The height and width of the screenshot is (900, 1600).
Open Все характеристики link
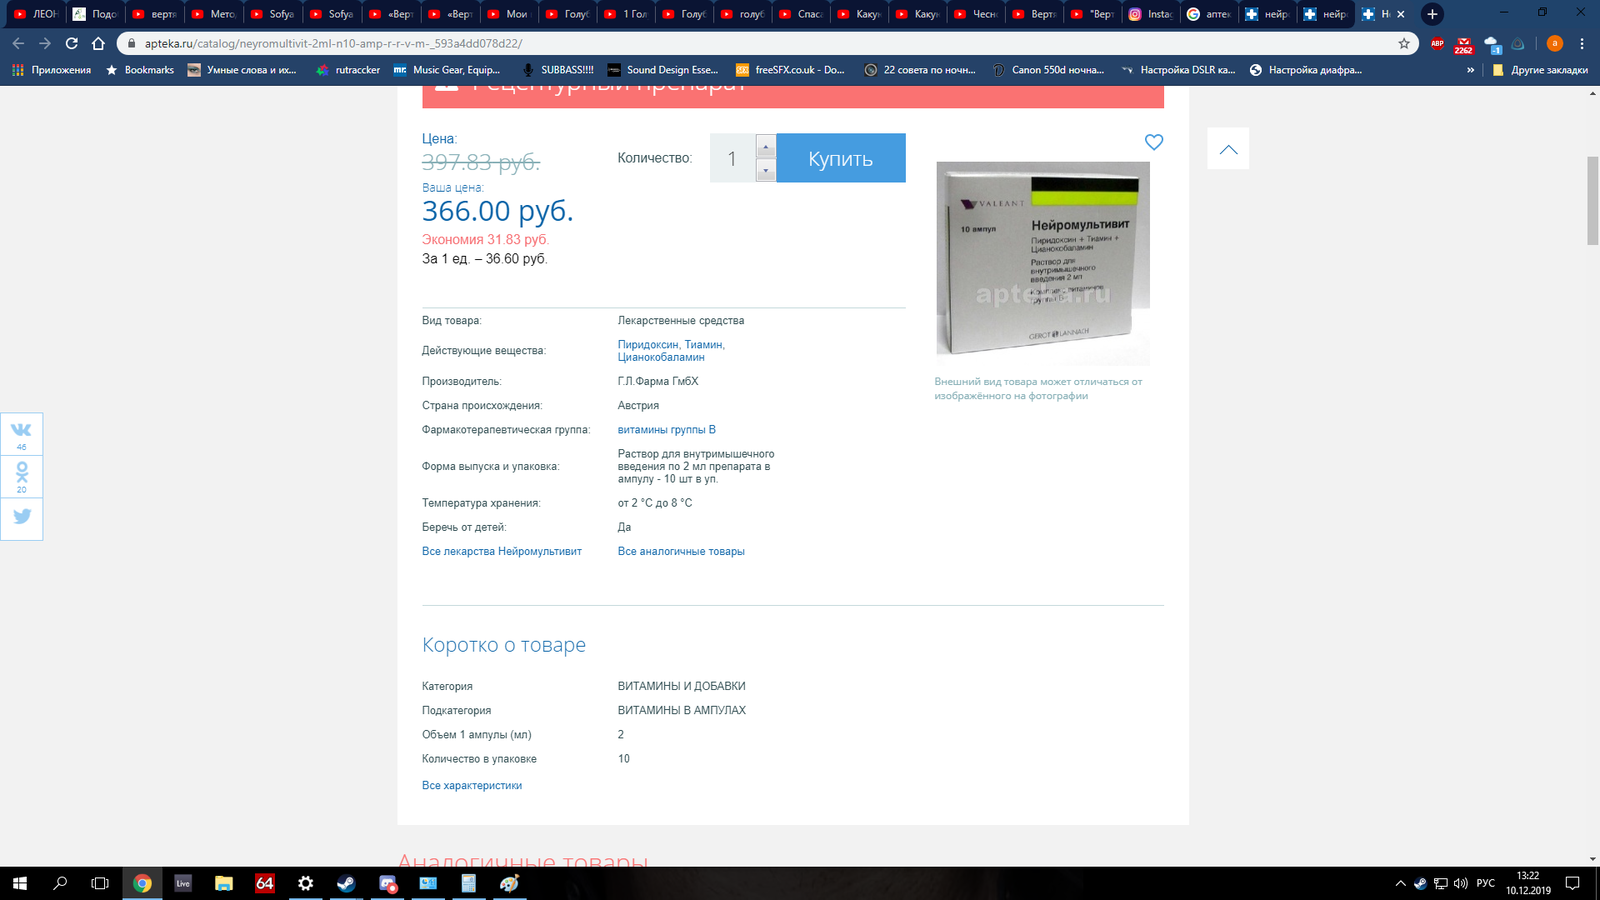472,786
